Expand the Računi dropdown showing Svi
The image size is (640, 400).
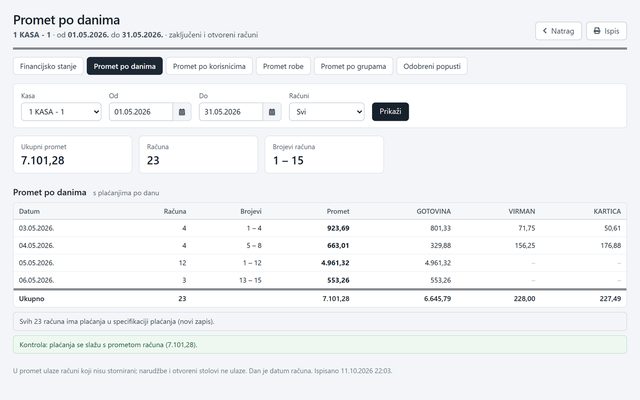coord(327,112)
